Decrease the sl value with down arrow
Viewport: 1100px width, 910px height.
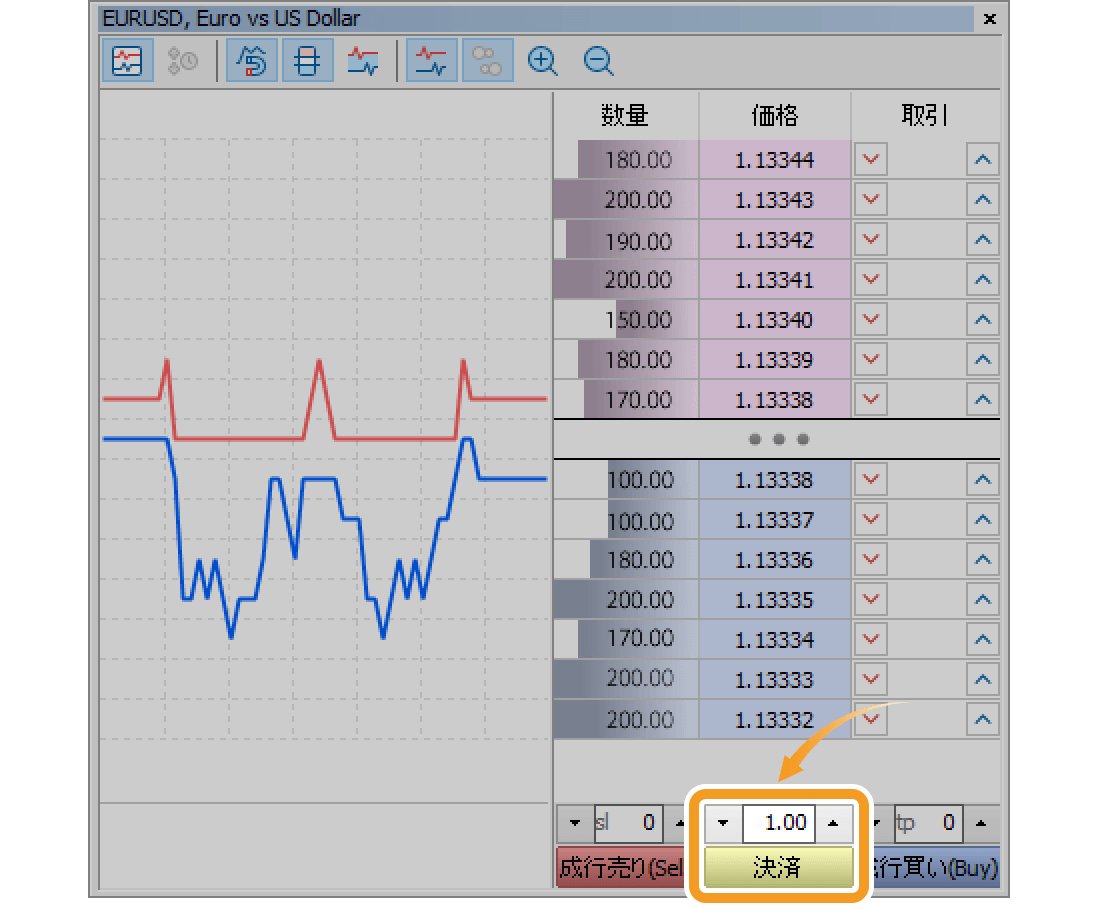575,823
